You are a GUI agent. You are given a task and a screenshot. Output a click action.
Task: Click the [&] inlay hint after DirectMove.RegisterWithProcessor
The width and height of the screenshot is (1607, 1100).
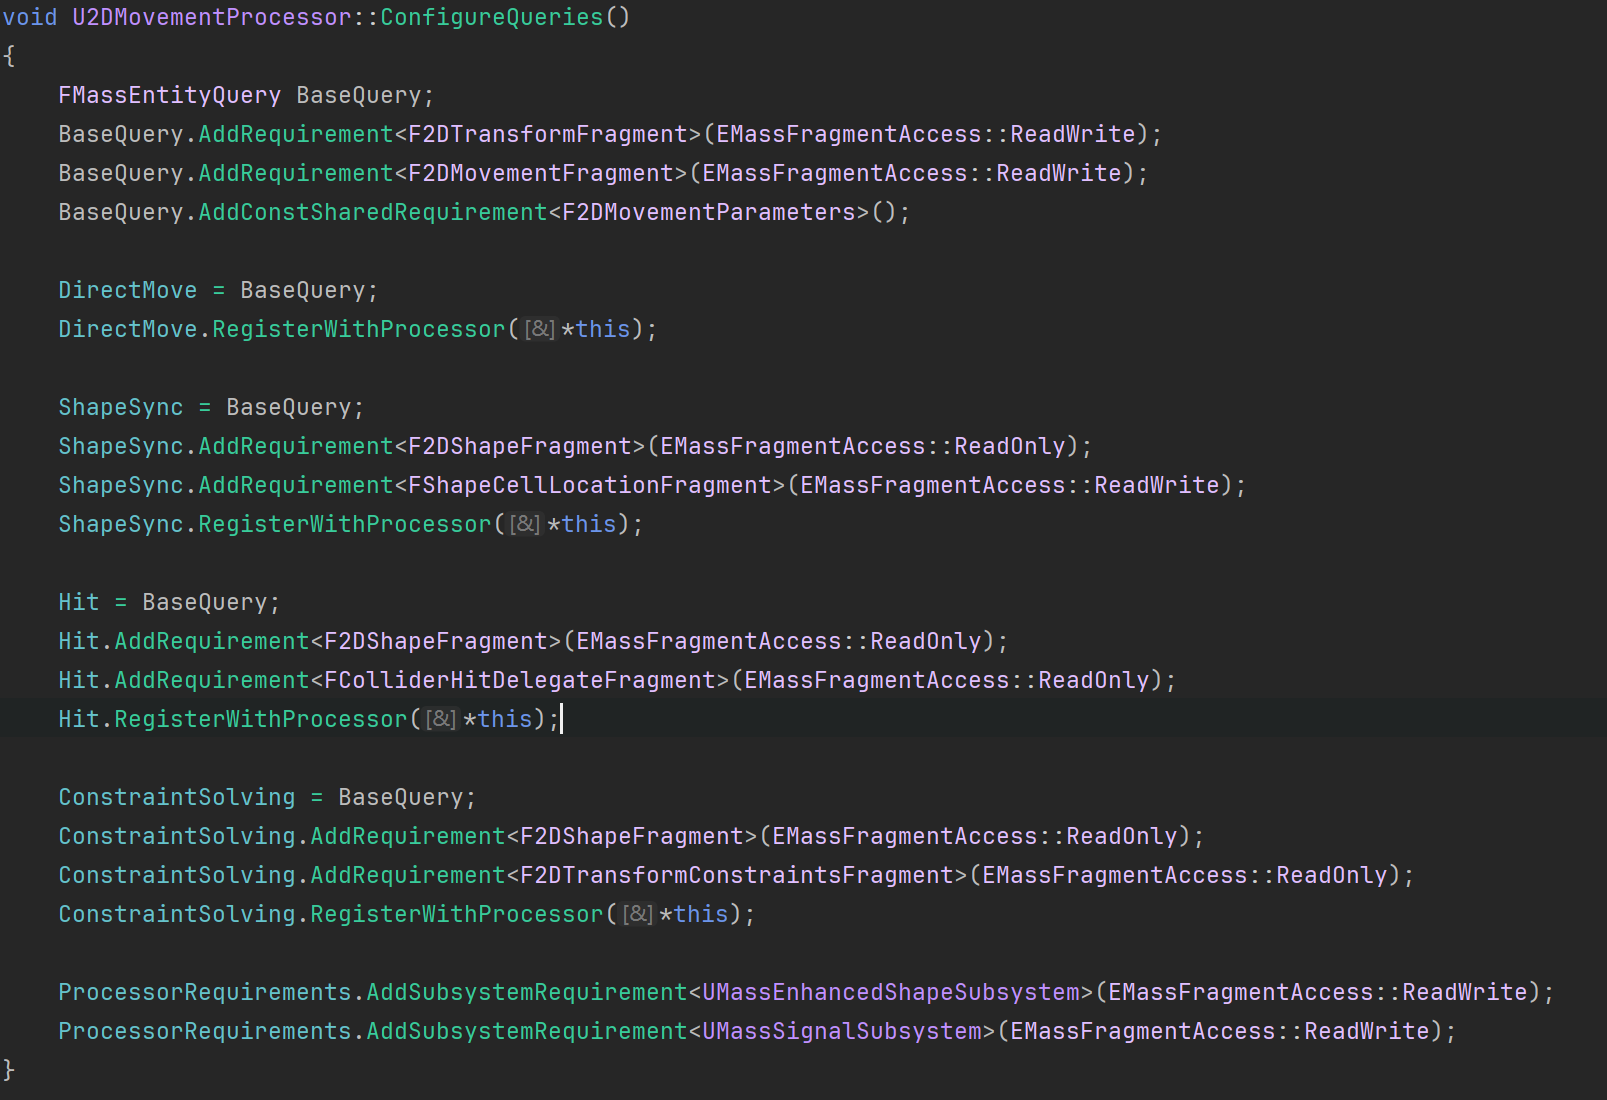pyautogui.click(x=539, y=329)
